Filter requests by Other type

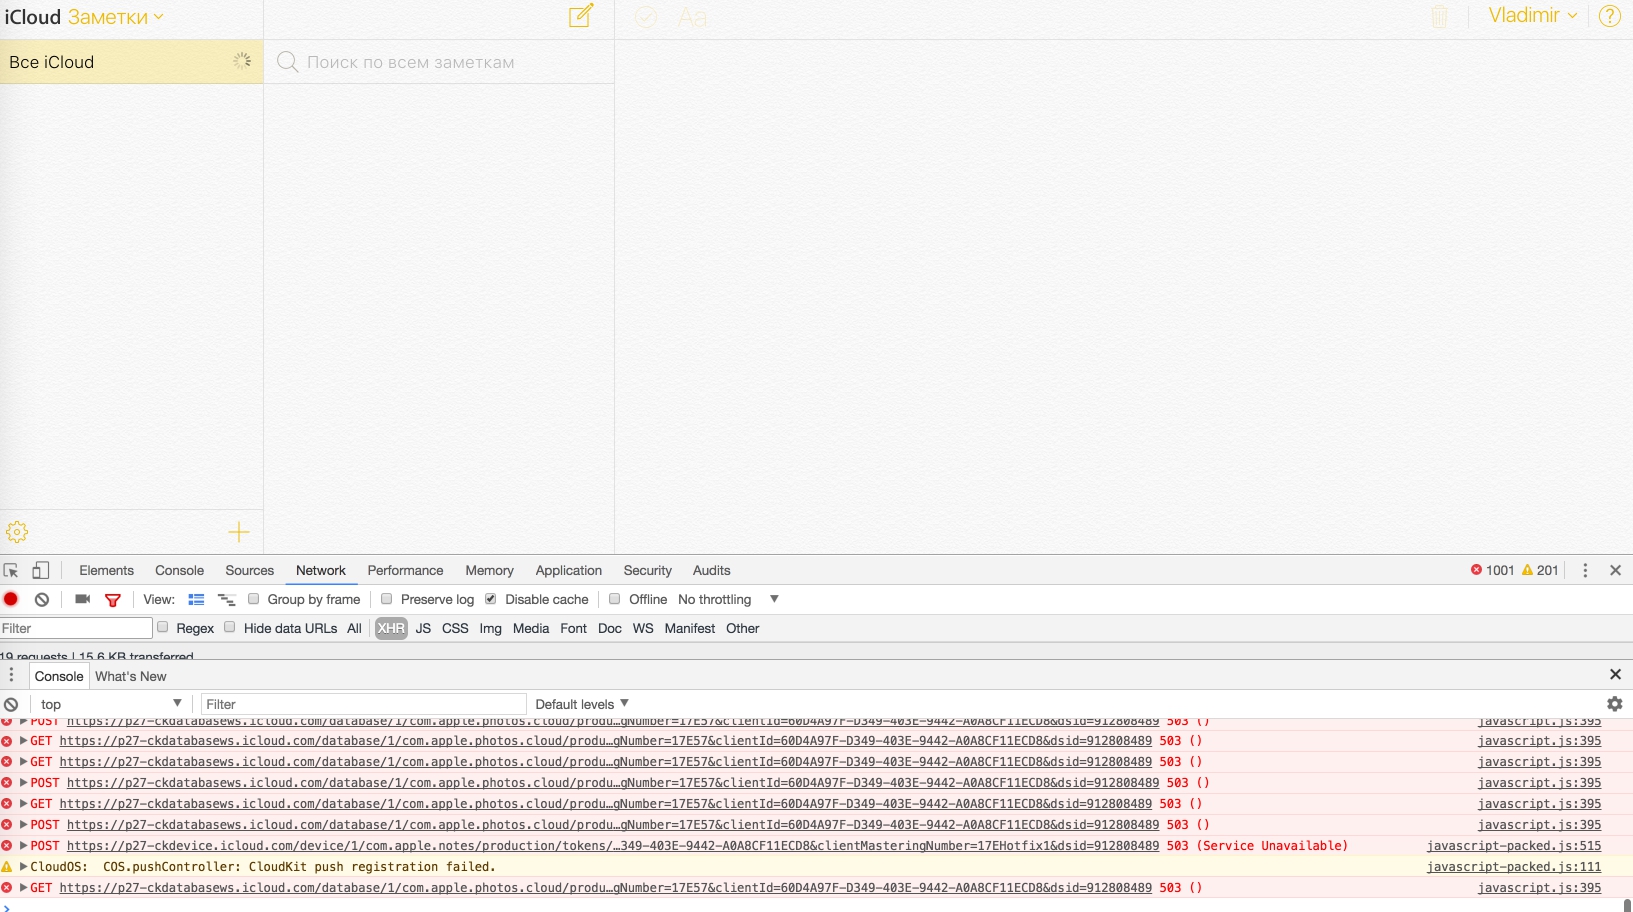point(743,628)
